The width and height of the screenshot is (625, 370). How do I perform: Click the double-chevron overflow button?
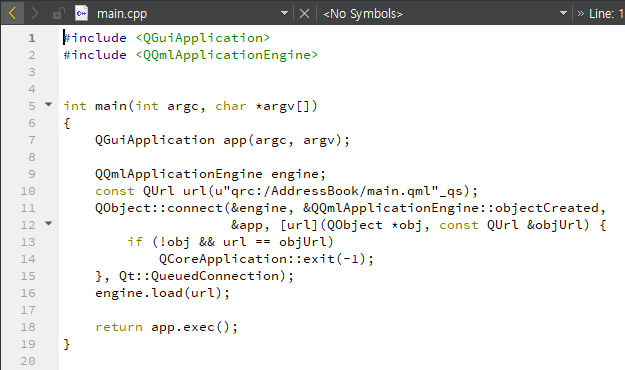point(580,14)
